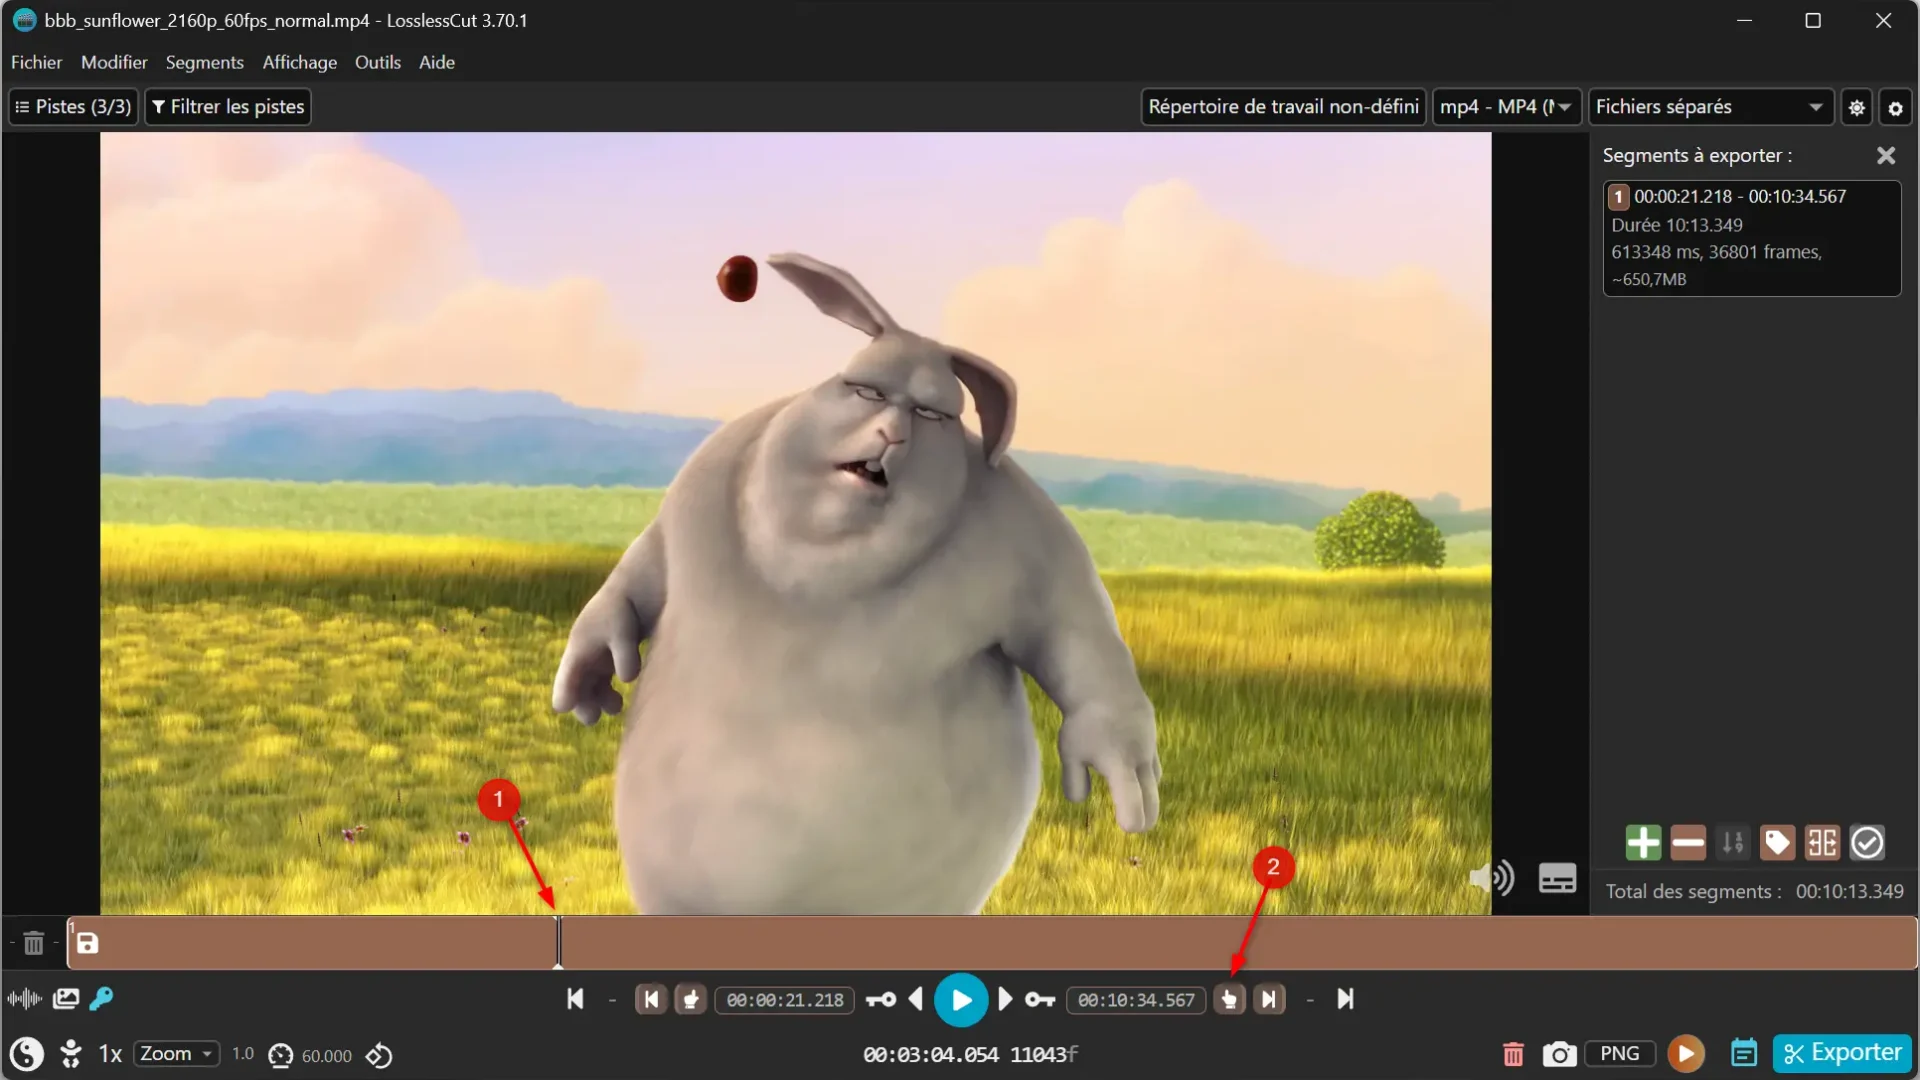Toggle the audio waveform display icon

[24, 999]
